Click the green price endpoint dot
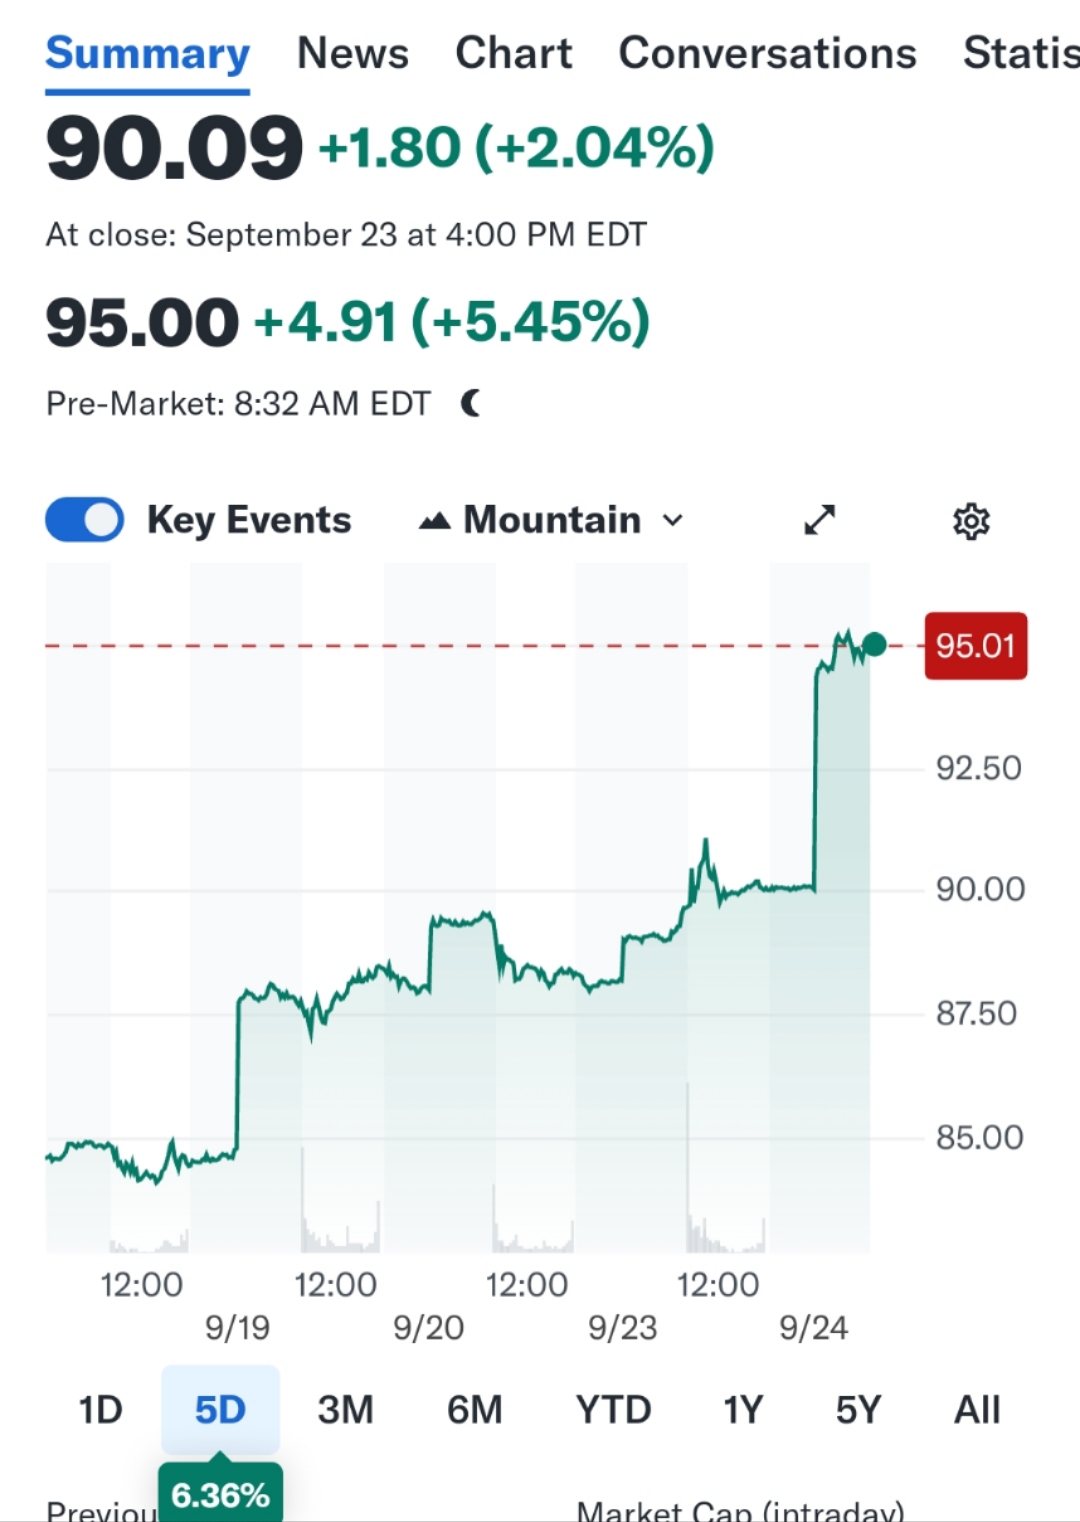The width and height of the screenshot is (1080, 1522). [874, 645]
